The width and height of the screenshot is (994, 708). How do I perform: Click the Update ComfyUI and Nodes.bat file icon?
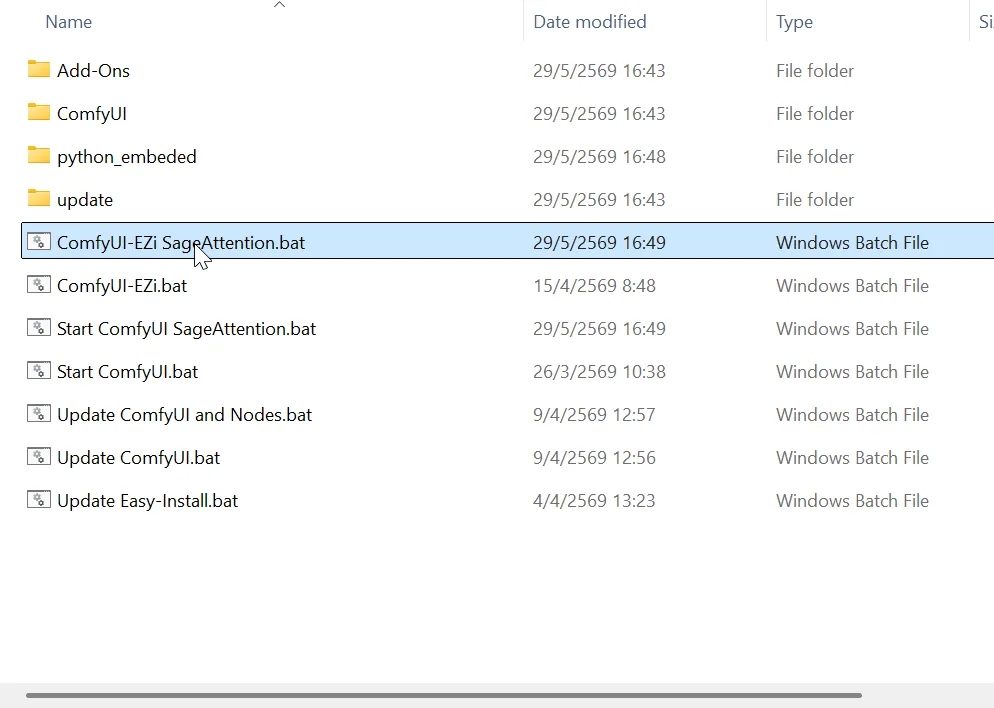coord(39,414)
